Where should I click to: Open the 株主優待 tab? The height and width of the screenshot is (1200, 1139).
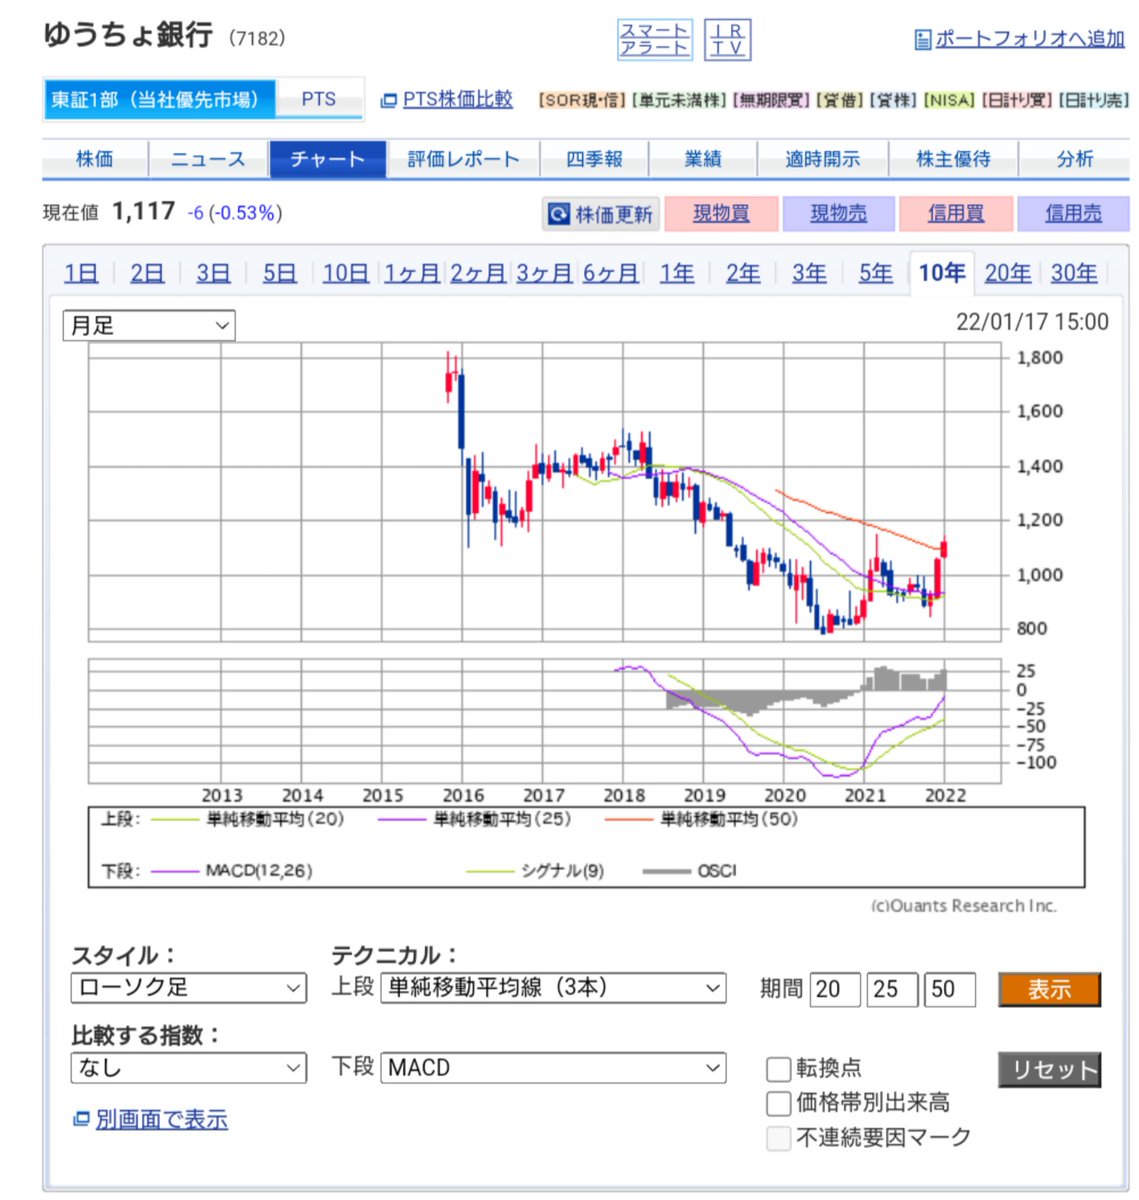pos(953,159)
